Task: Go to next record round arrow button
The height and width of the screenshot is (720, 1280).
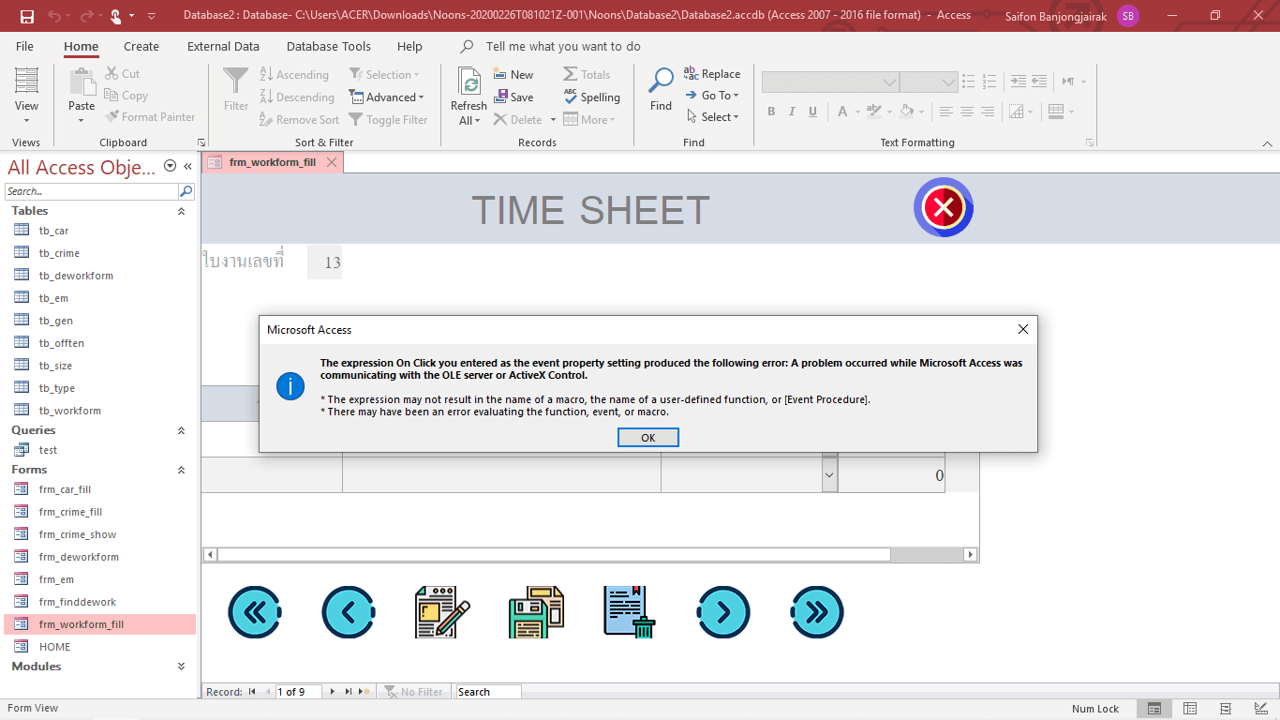Action: pyautogui.click(x=723, y=612)
